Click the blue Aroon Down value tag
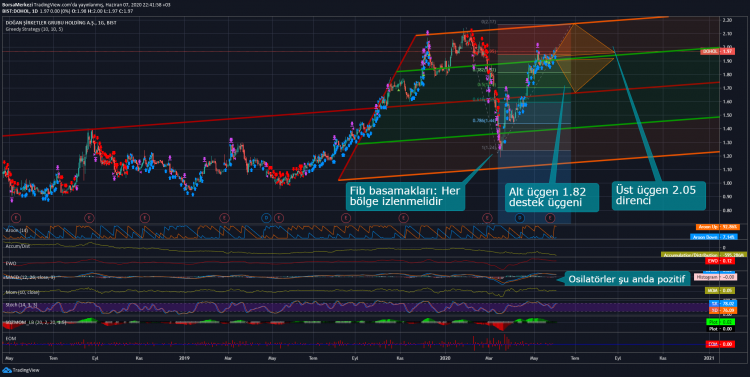The height and width of the screenshot is (377, 750). [714, 237]
